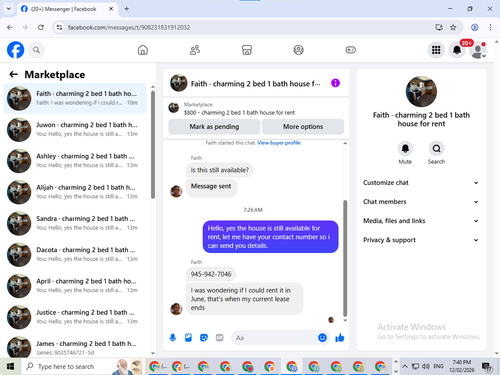This screenshot has height=375, width=500.
Task: View site information icon in address bar
Action: pos(59,27)
